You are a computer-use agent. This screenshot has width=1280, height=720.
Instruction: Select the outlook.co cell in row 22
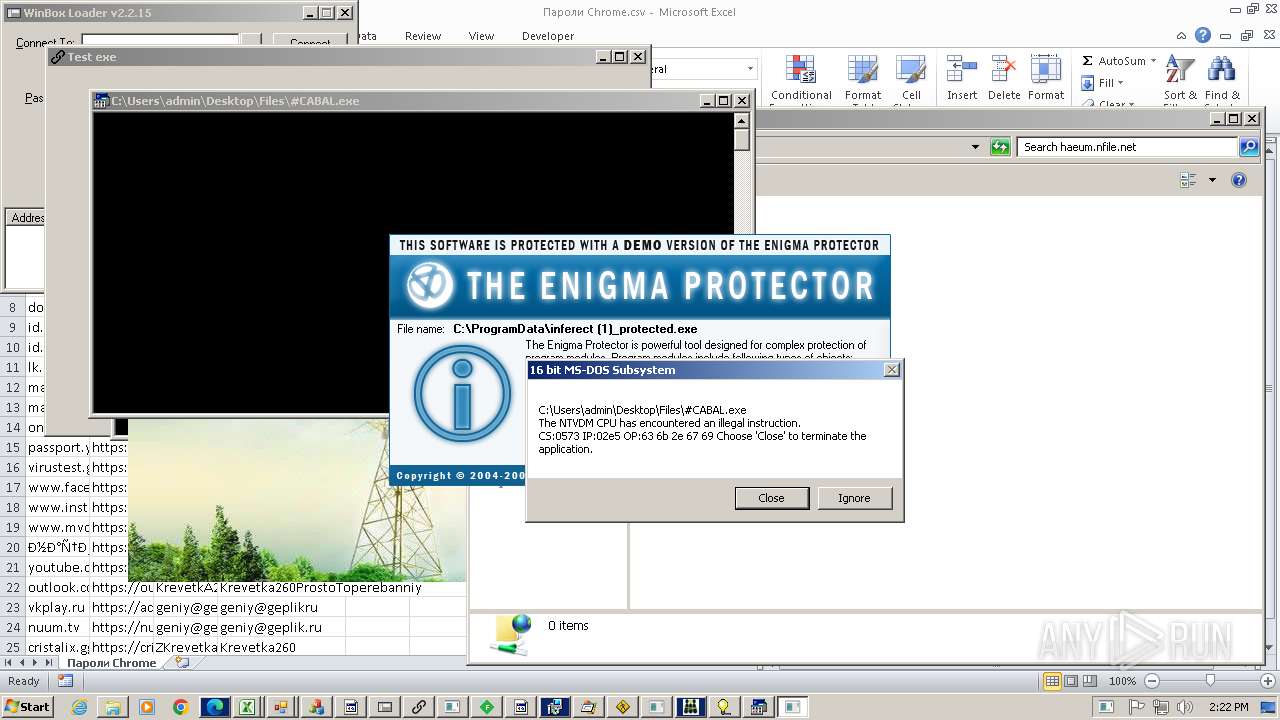pos(57,588)
